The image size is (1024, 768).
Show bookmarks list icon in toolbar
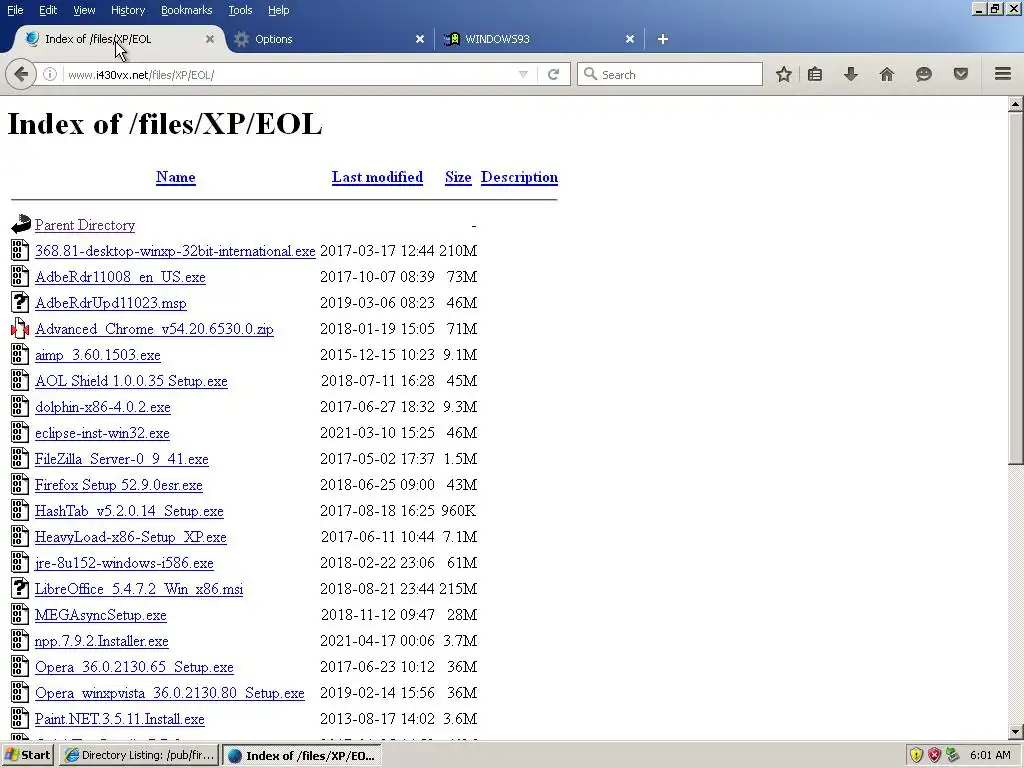pos(814,74)
